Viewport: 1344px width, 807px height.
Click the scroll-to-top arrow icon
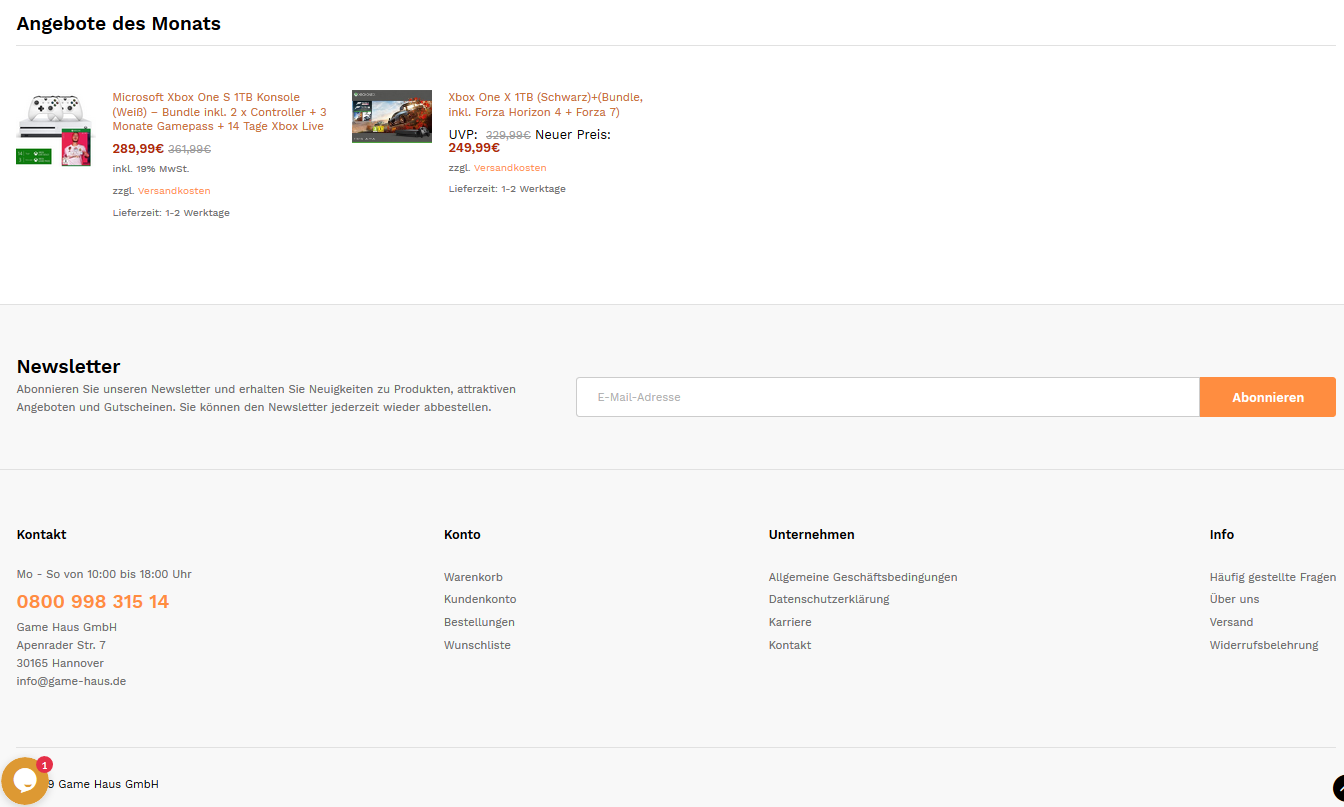[x=1338, y=787]
